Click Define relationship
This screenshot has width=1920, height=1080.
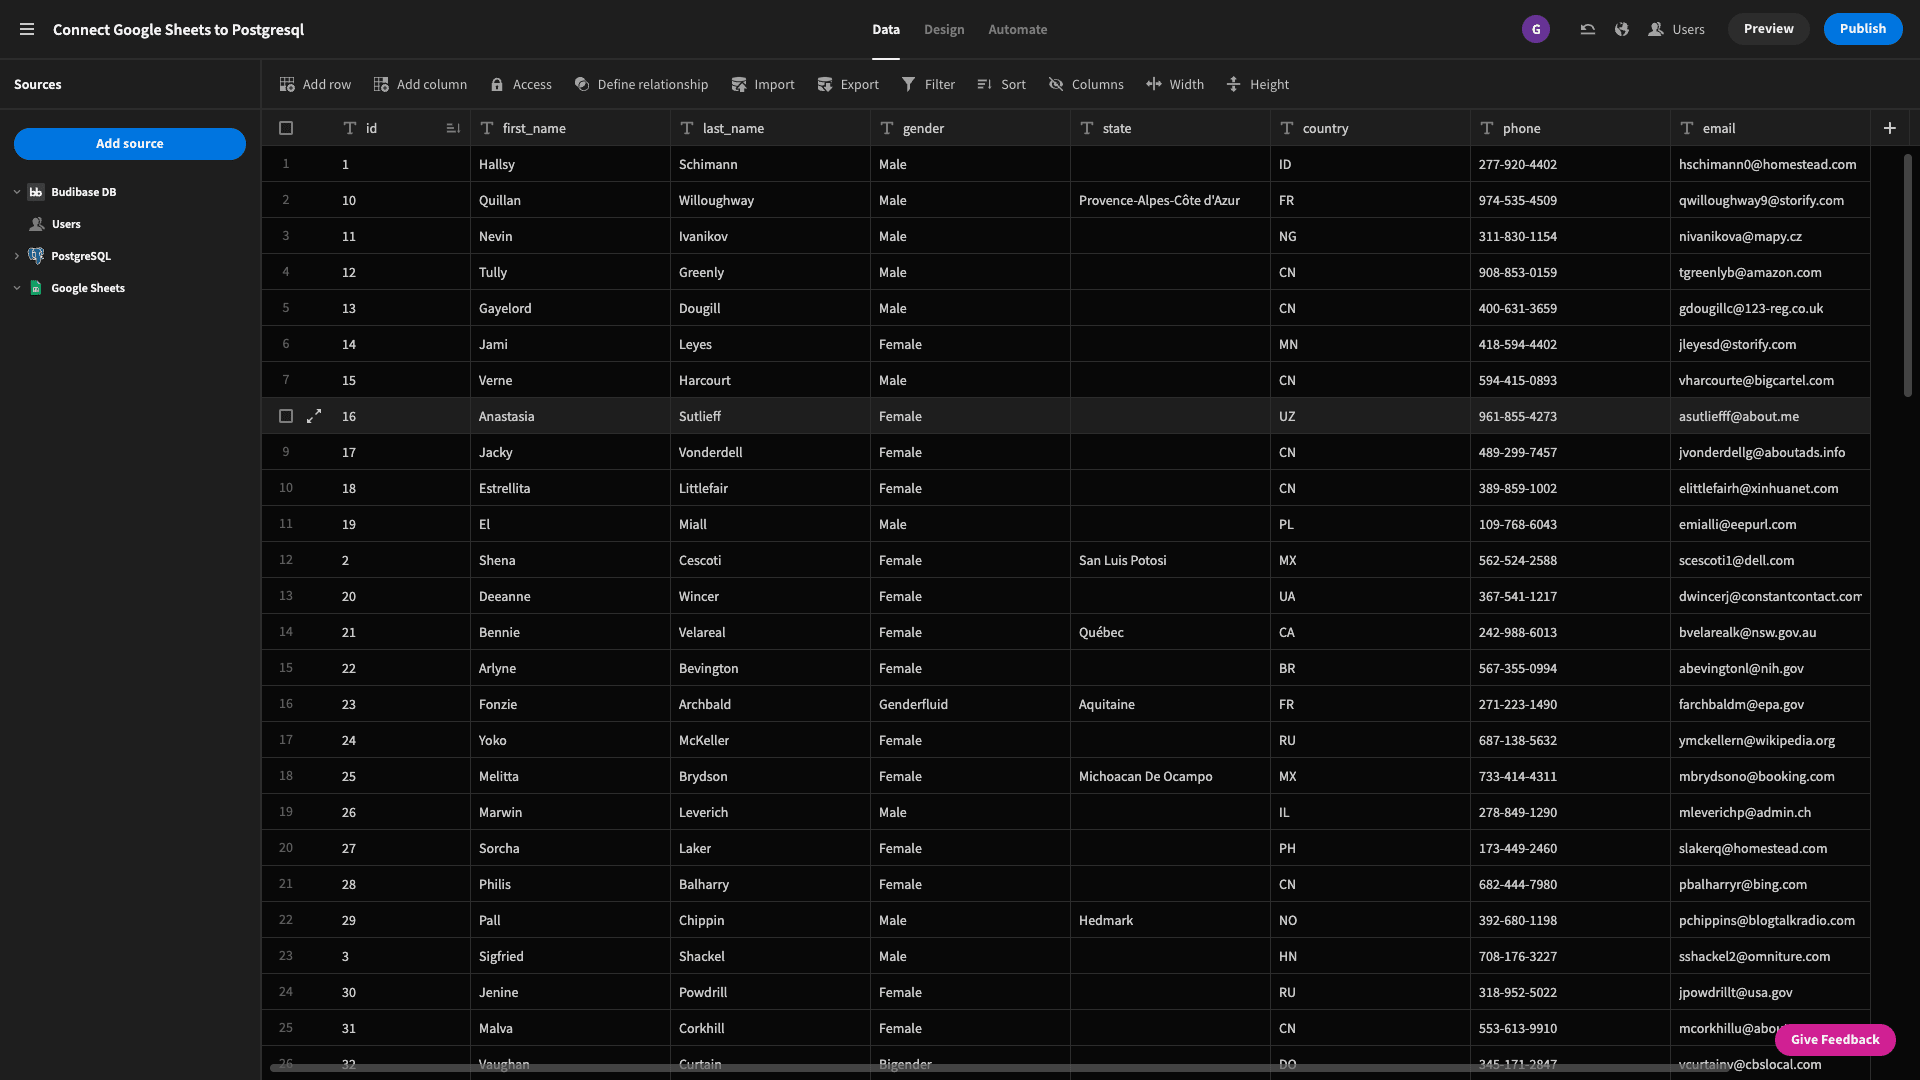pyautogui.click(x=641, y=84)
